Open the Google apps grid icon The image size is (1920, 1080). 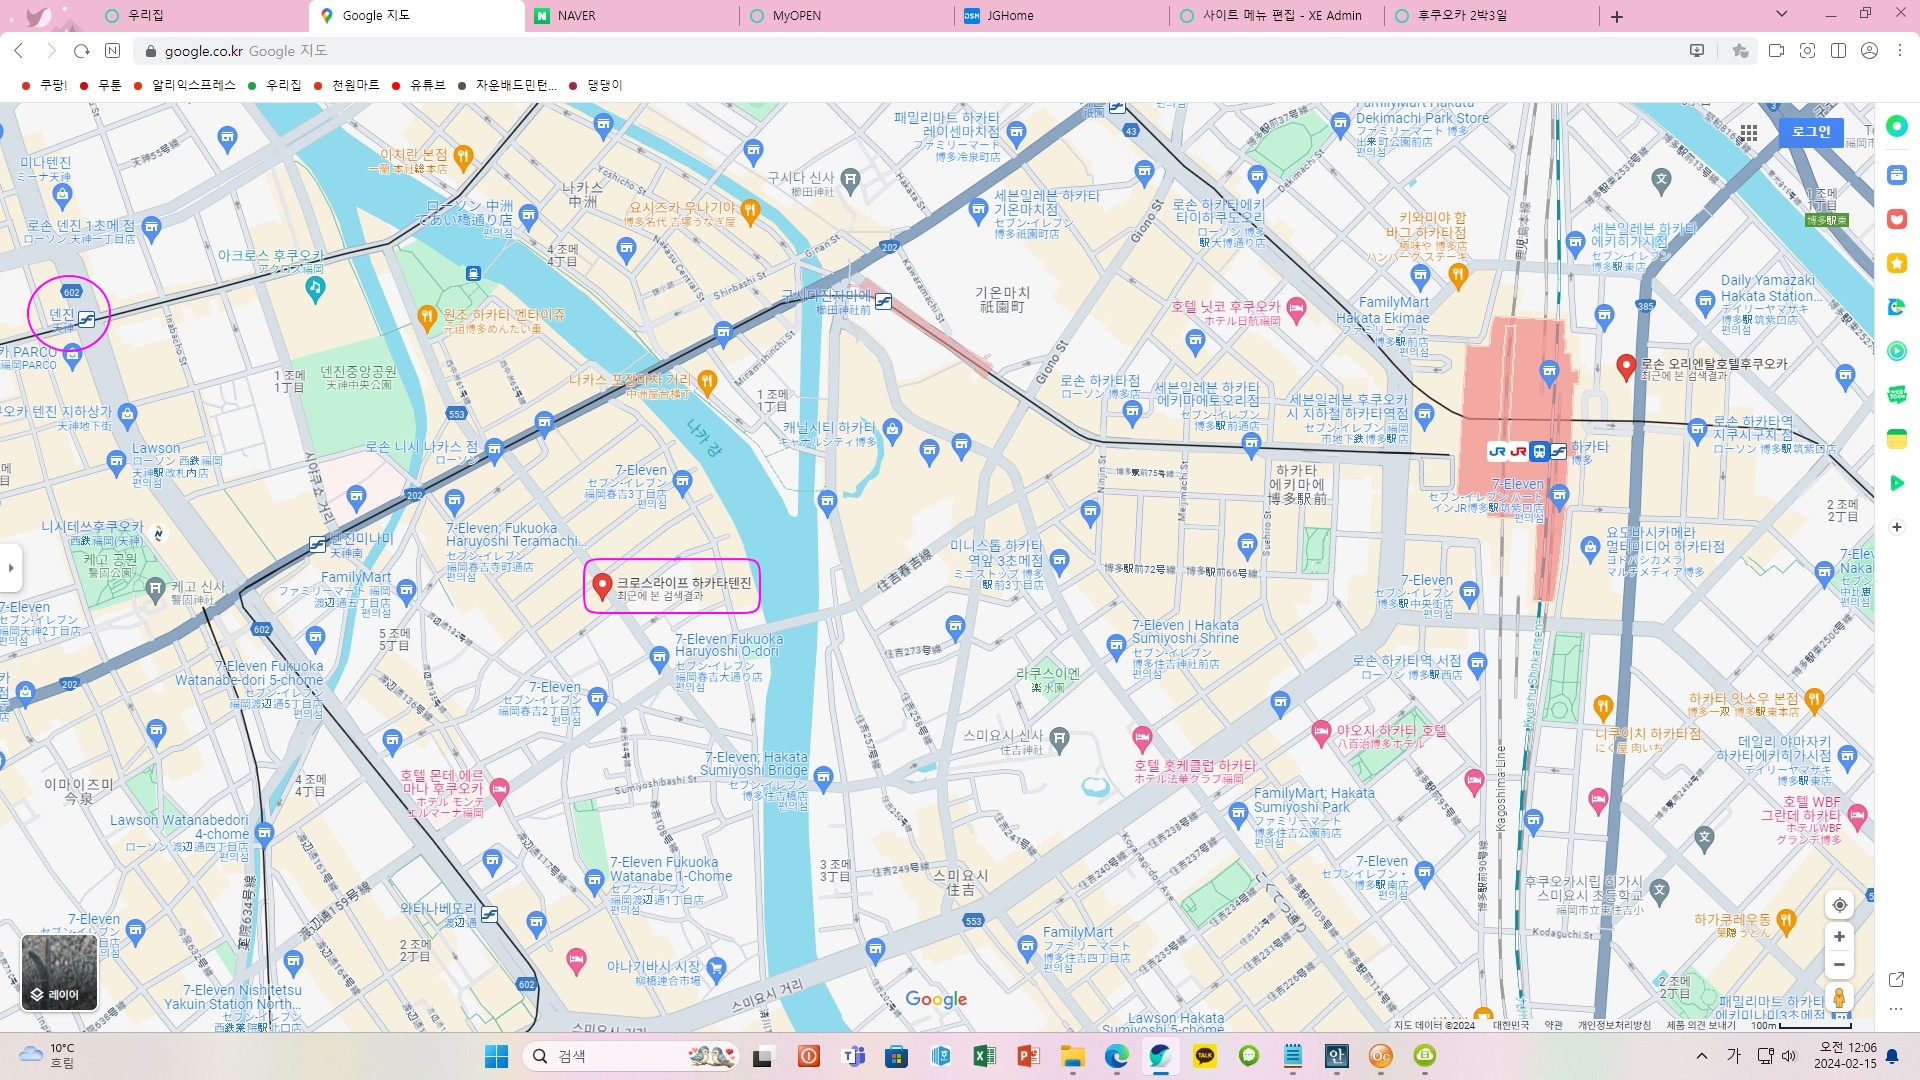click(x=1749, y=133)
